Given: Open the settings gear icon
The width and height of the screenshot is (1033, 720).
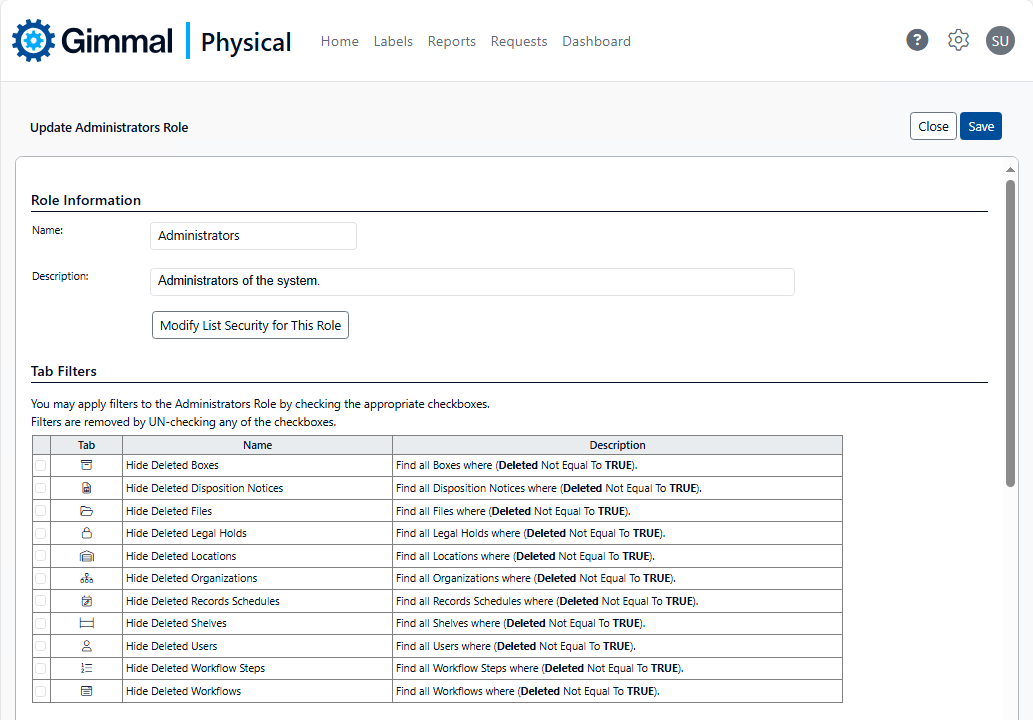Looking at the screenshot, I should click(958, 40).
